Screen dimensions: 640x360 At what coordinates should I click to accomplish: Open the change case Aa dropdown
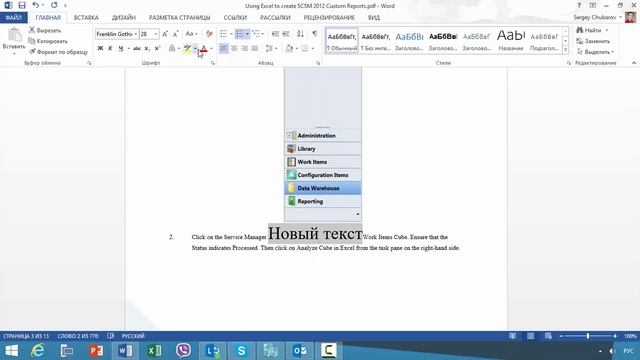tap(191, 34)
